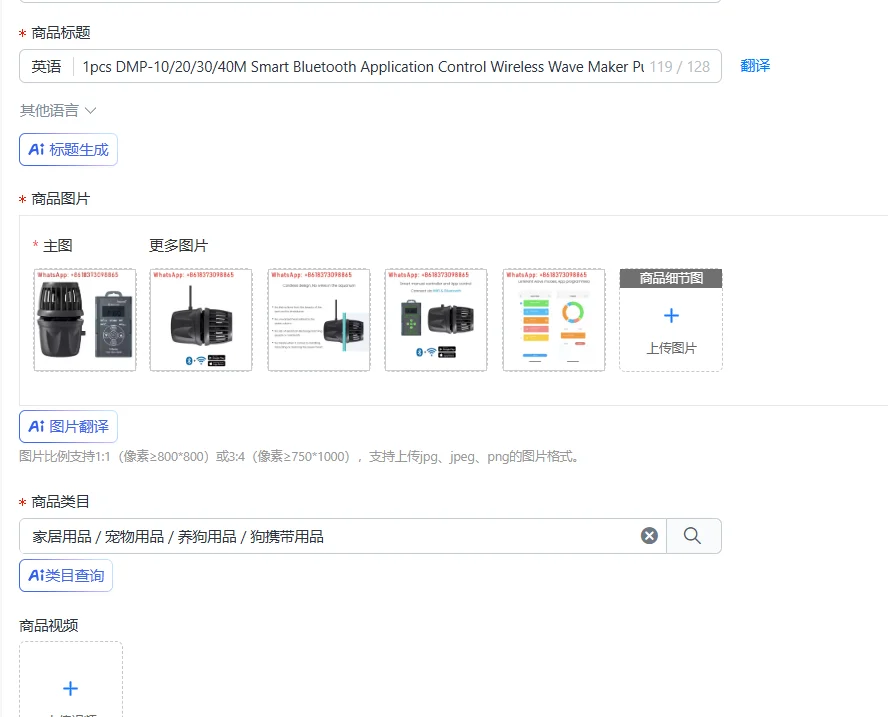Open the app wave modes screenshot thumbnail
Screen dimensions: 888x717
click(x=554, y=320)
